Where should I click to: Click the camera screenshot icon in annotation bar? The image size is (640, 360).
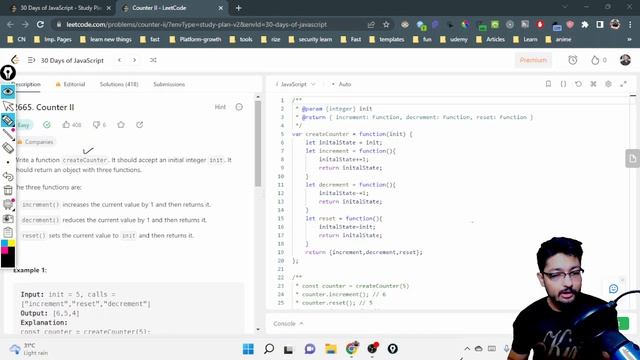[8, 219]
